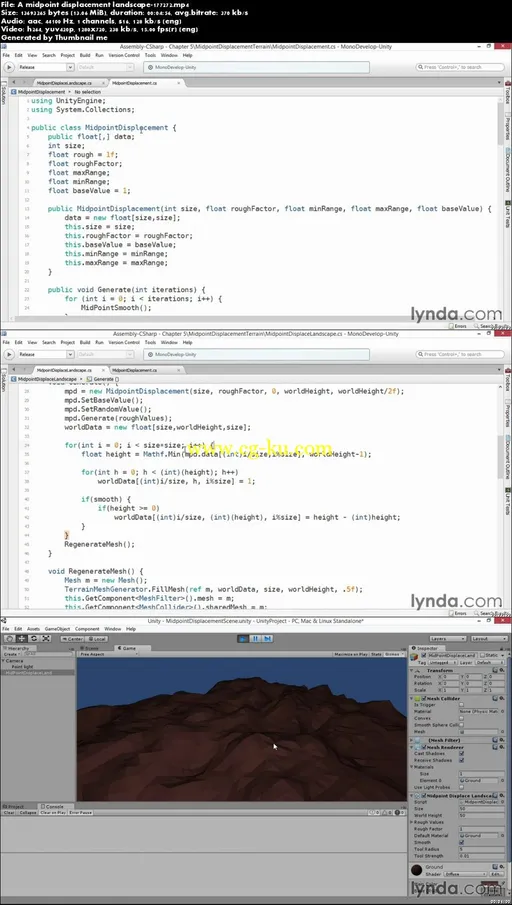Viewport: 512px width, 905px height.
Task: Open Unit Tests pad in middle MonoDevelop window
Action: pos(508,502)
